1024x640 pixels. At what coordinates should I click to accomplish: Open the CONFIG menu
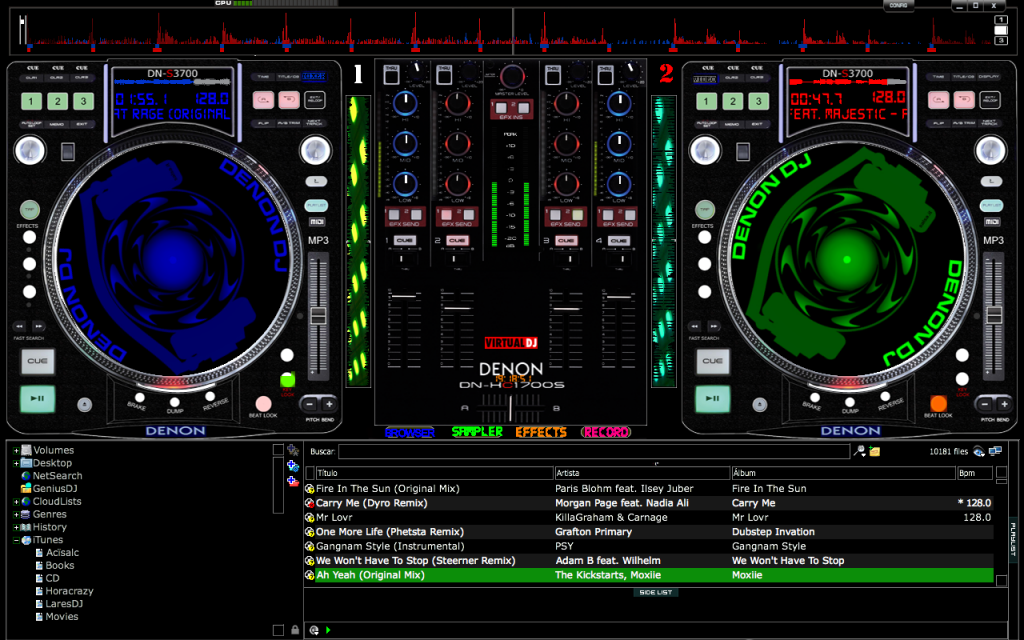click(x=899, y=5)
